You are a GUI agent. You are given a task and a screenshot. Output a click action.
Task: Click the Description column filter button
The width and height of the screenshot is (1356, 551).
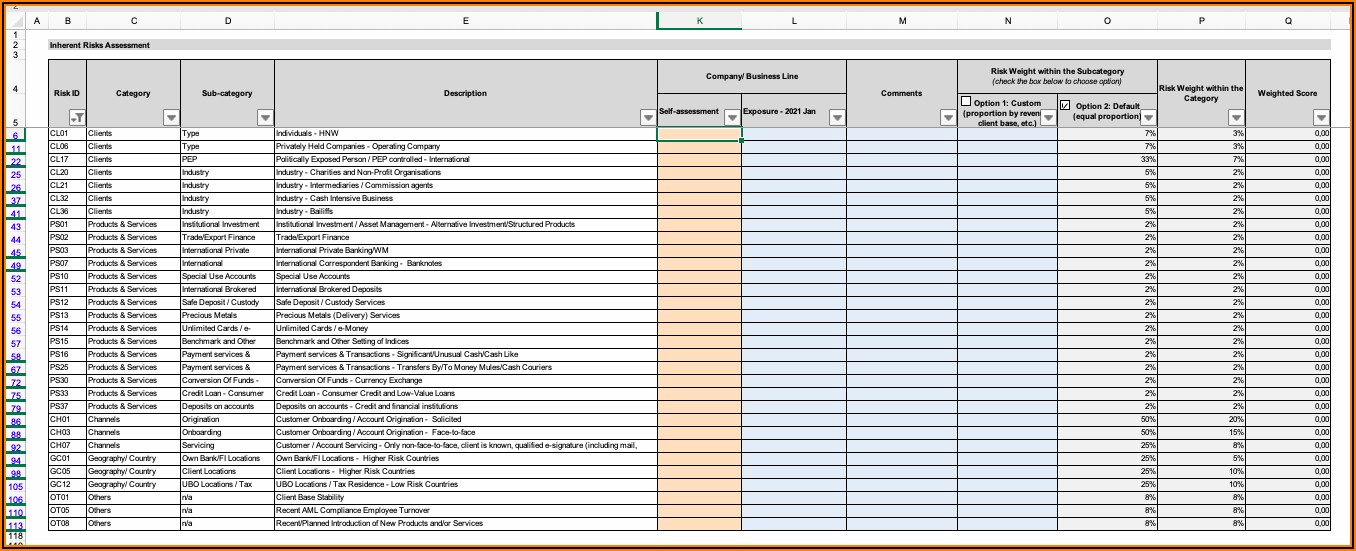point(648,118)
